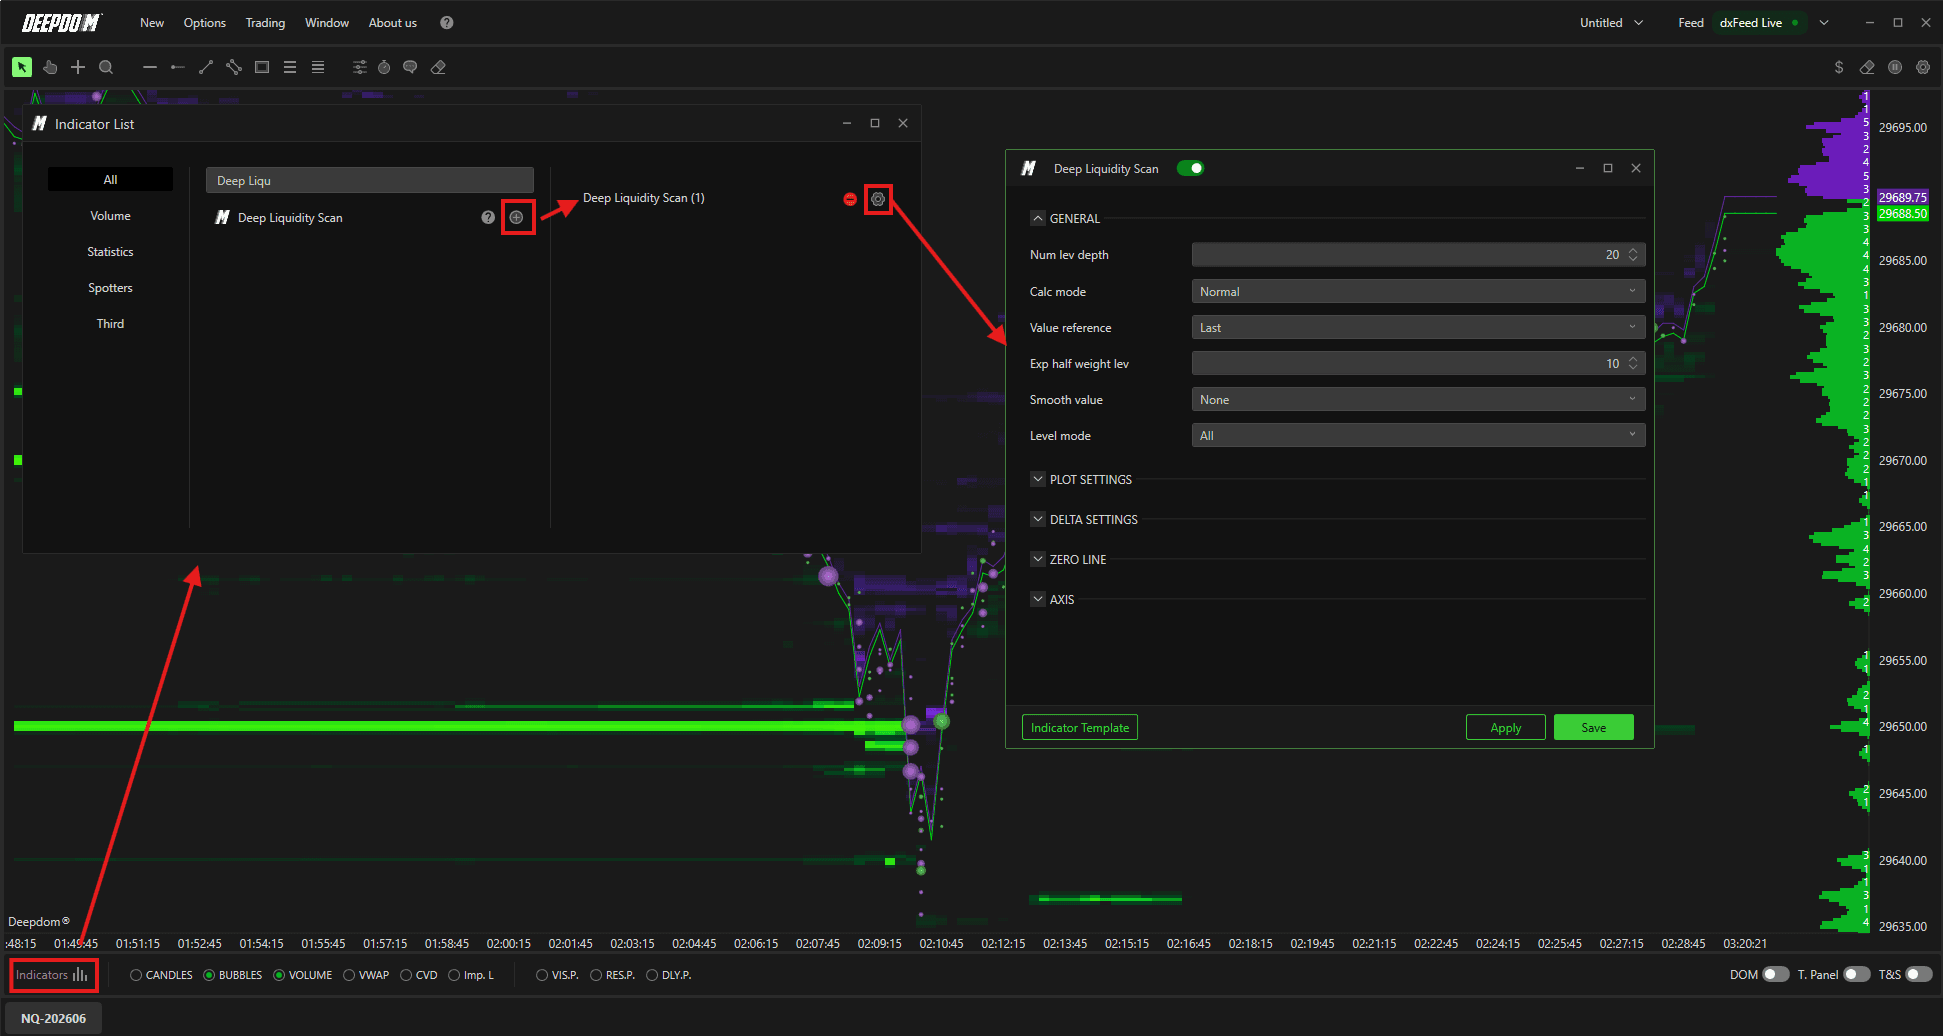Open the stopwatch timer tool

(384, 67)
